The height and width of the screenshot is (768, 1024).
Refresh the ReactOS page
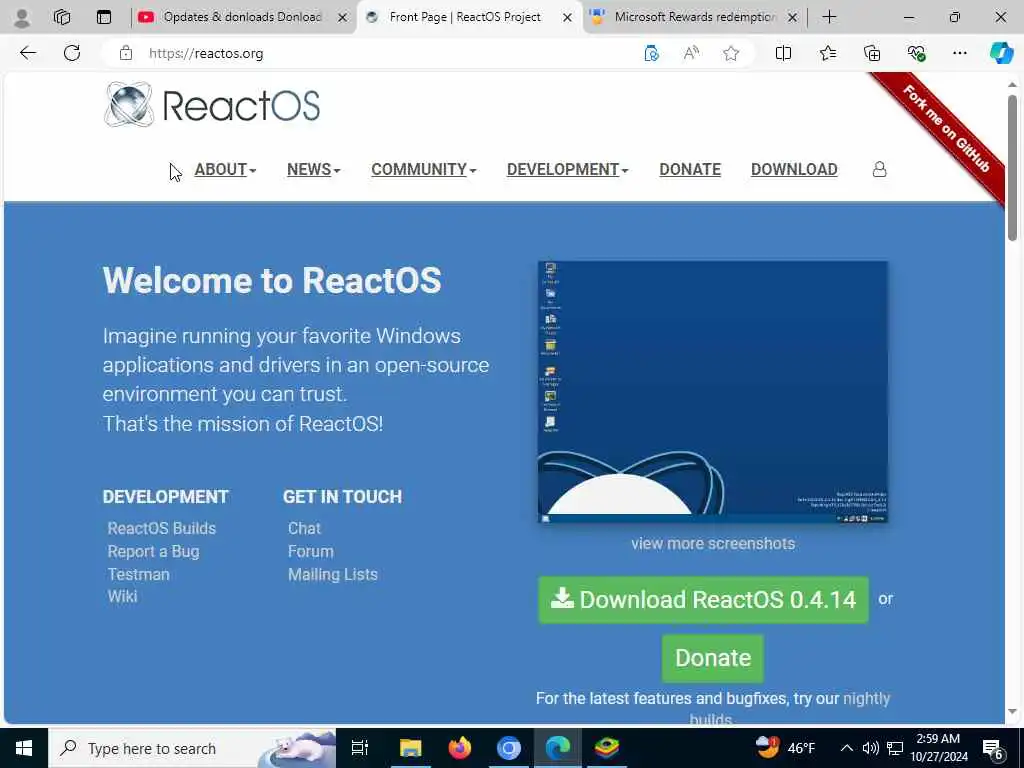click(x=72, y=53)
